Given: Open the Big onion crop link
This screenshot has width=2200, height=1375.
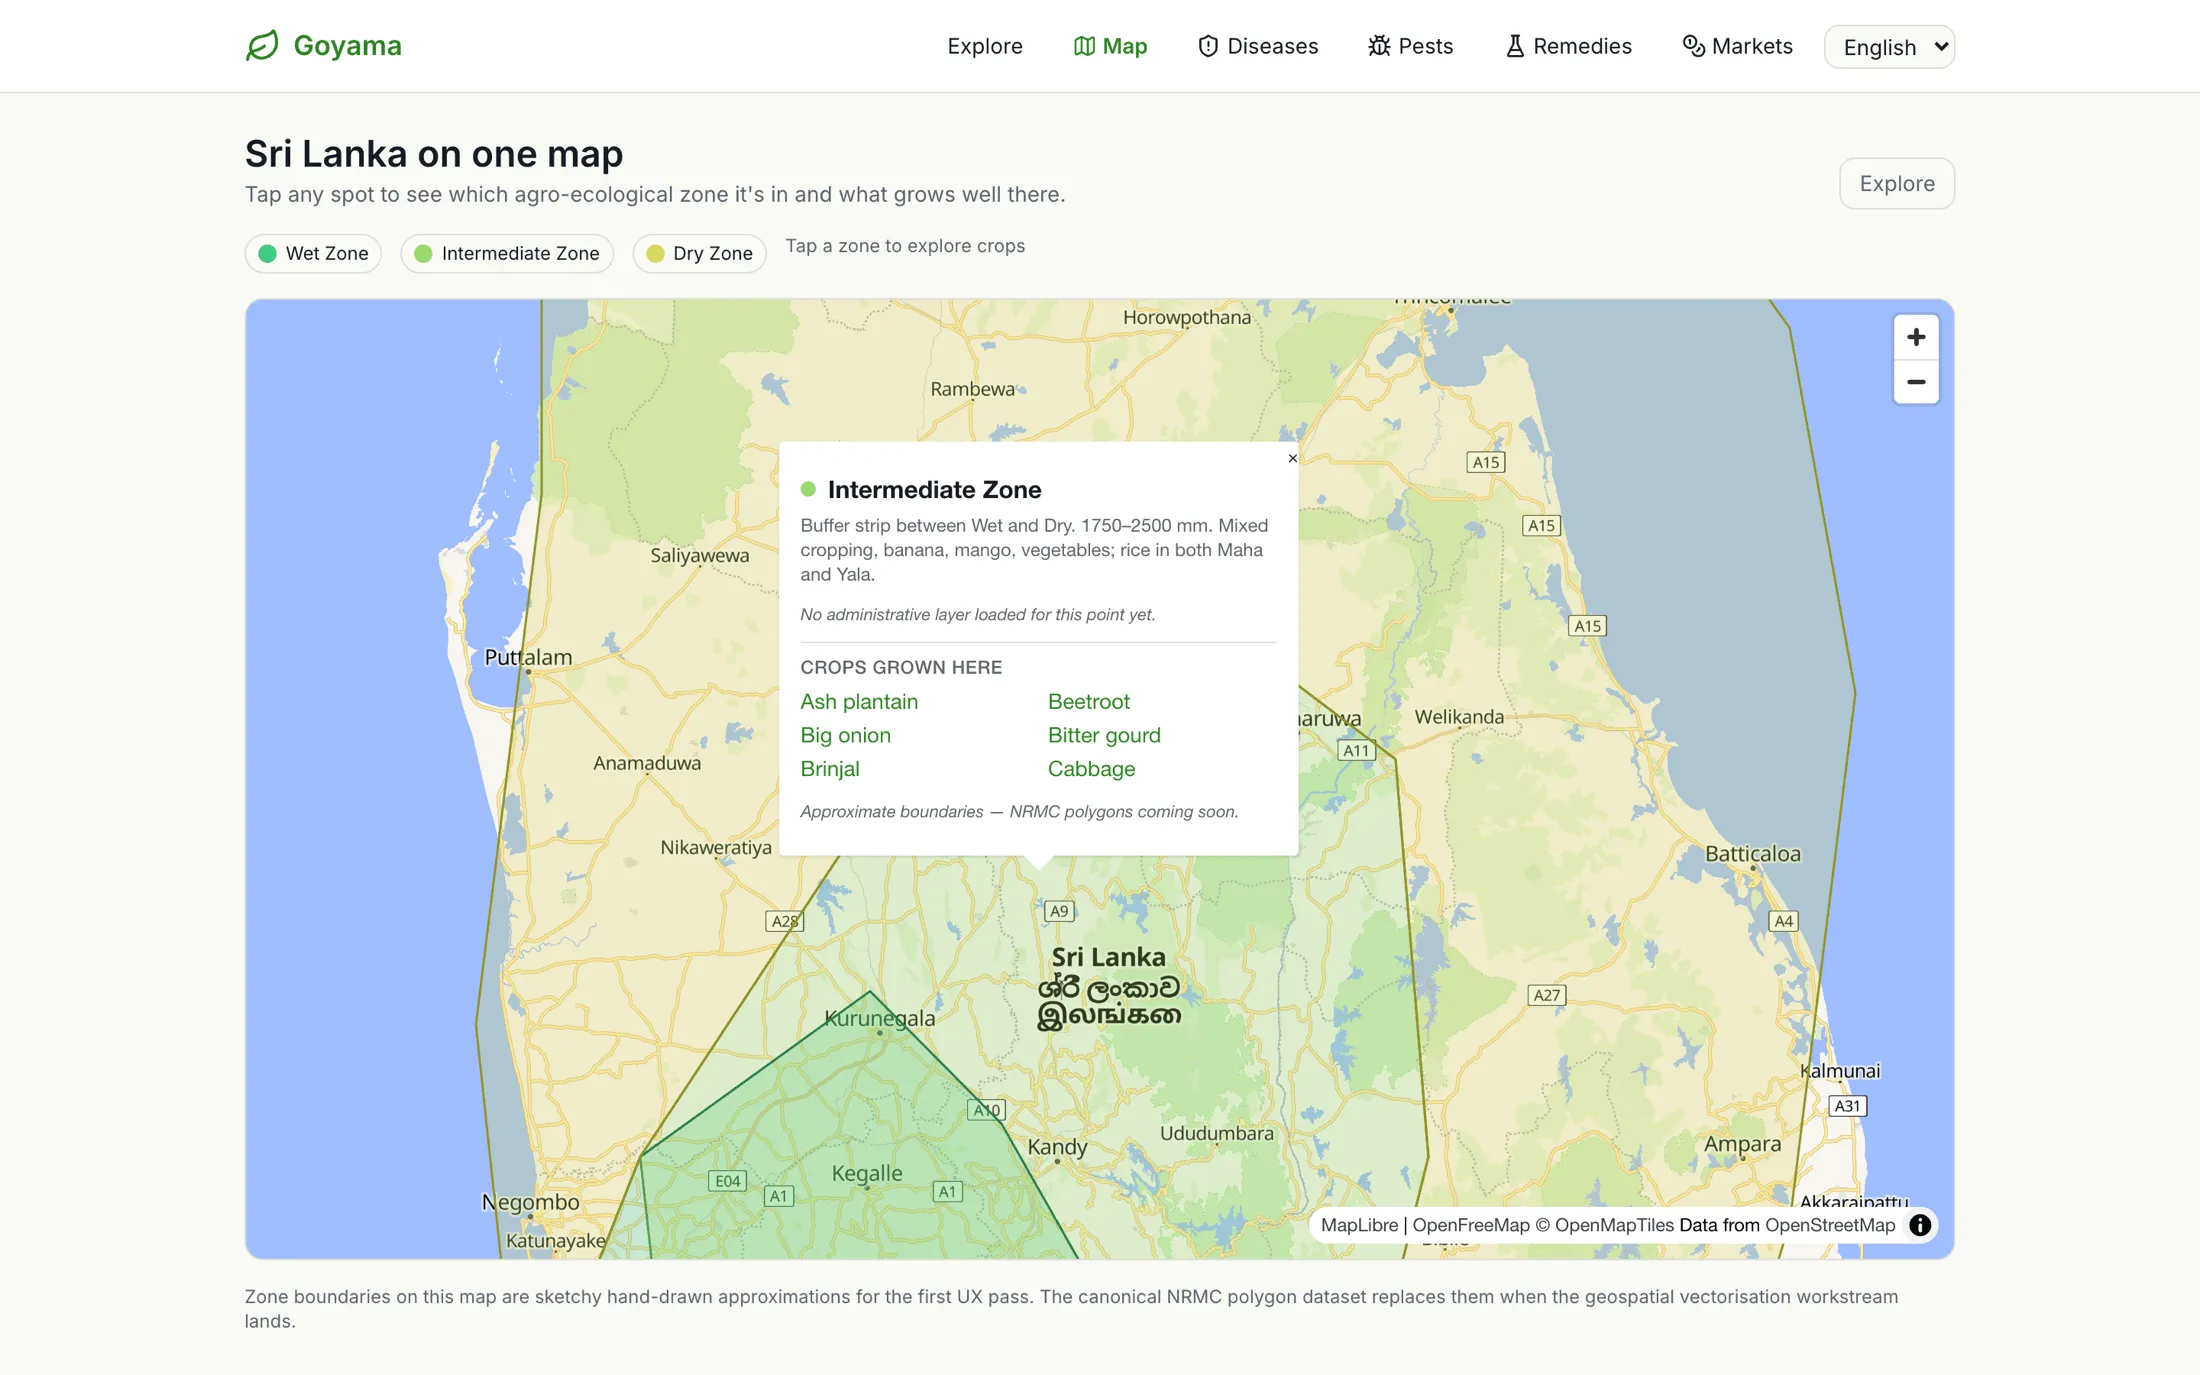Looking at the screenshot, I should click(845, 735).
